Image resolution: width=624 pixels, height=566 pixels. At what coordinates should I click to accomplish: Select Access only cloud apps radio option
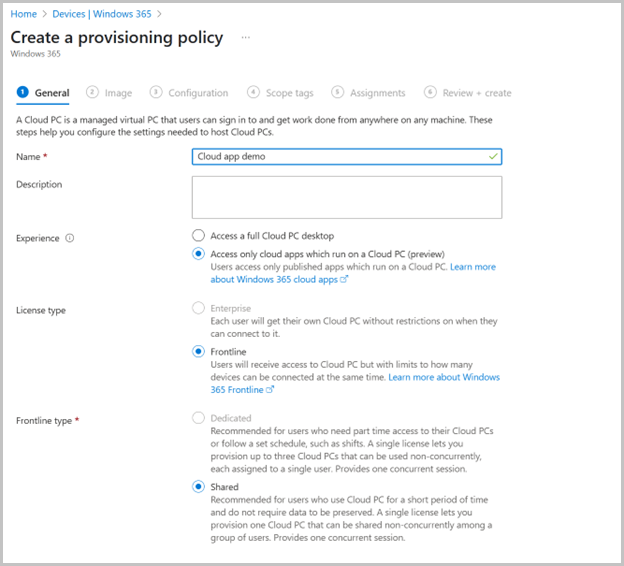click(198, 254)
